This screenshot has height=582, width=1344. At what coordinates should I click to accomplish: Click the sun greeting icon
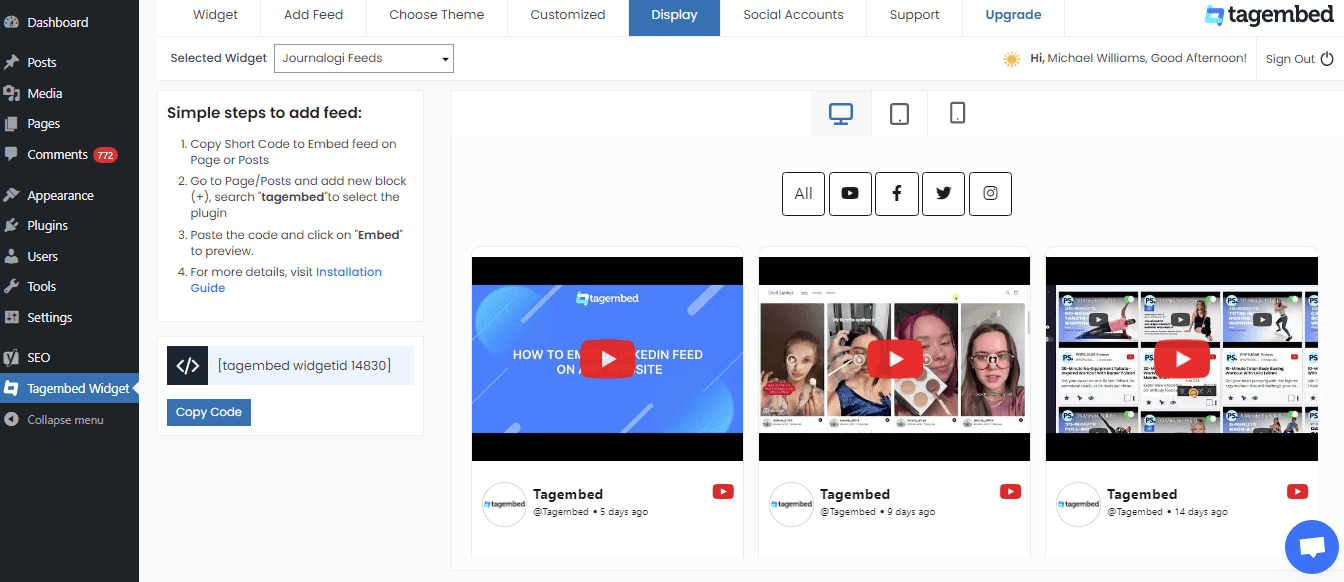coord(1012,59)
